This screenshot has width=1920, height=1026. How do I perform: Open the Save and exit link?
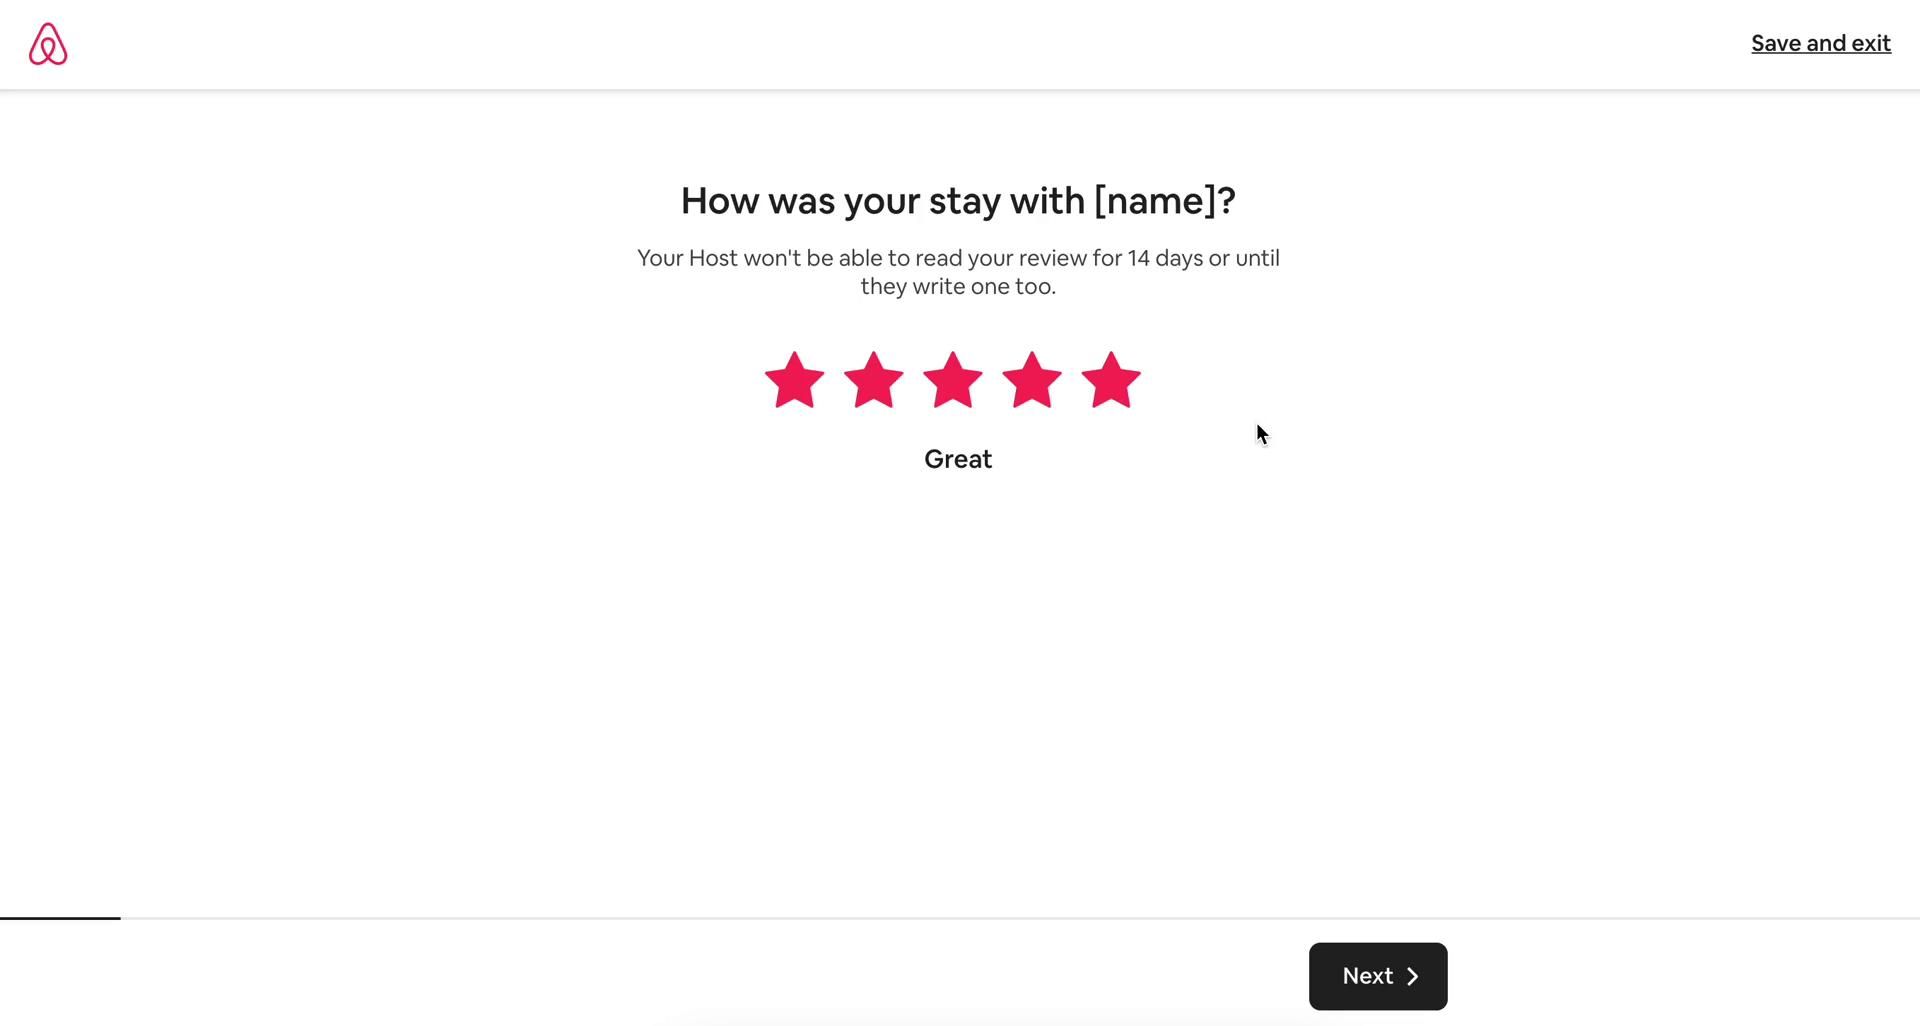tap(1821, 43)
